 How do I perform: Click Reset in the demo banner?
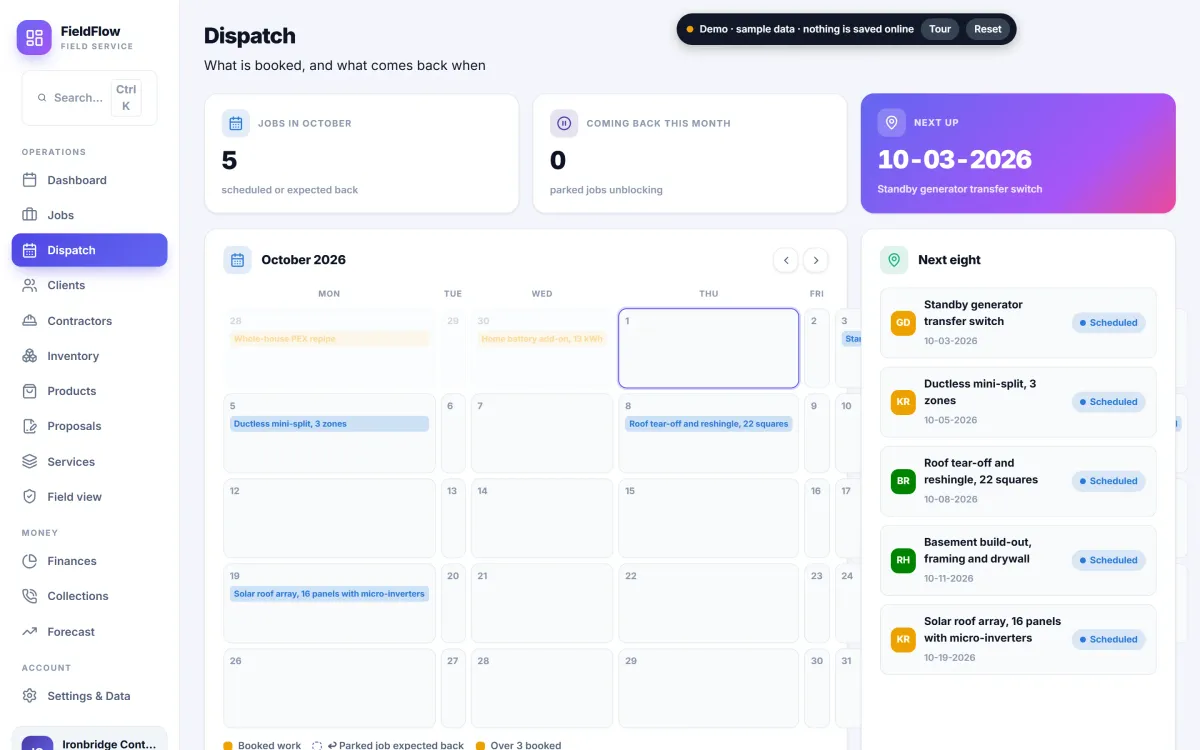988,29
